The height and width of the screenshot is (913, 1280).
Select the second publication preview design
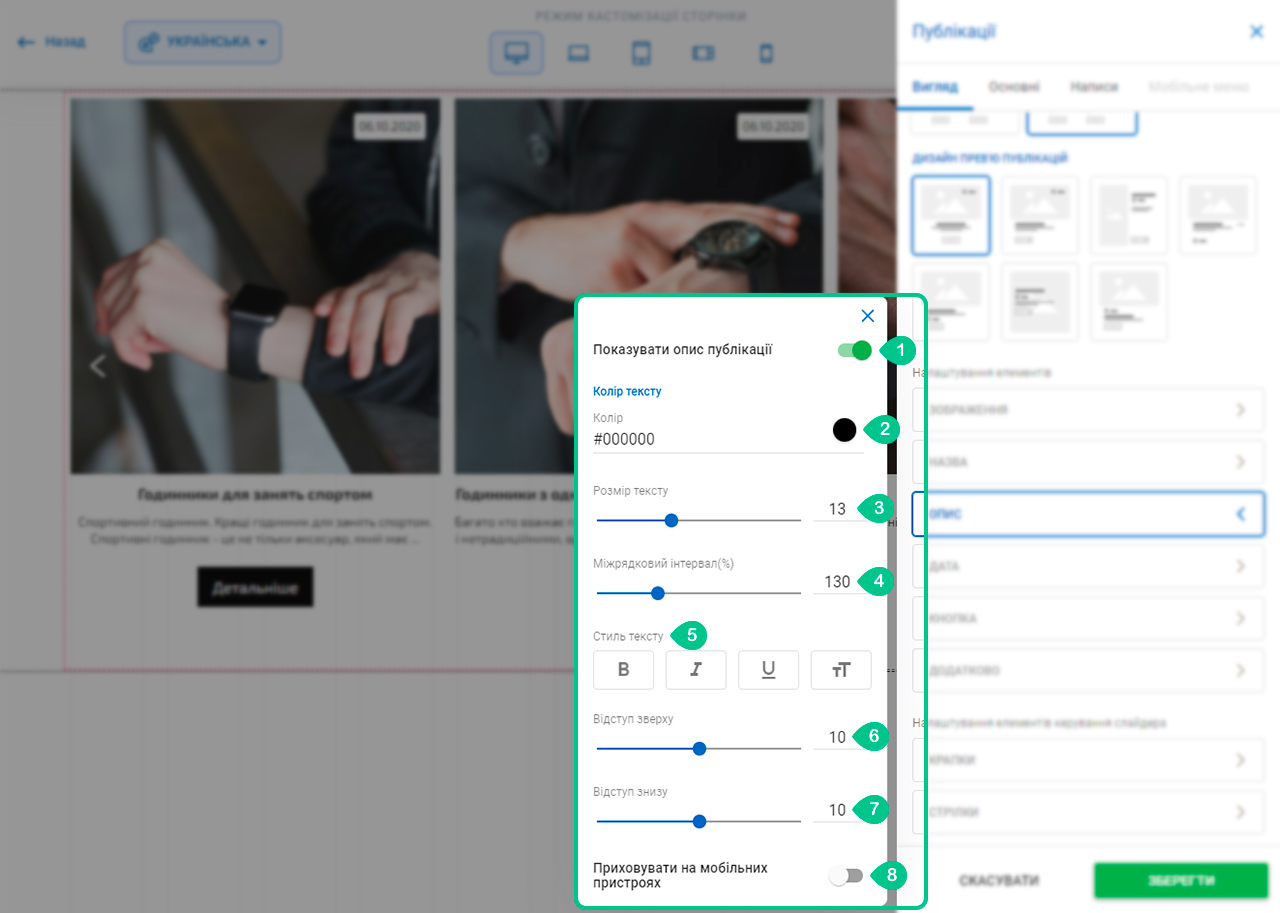point(1040,215)
